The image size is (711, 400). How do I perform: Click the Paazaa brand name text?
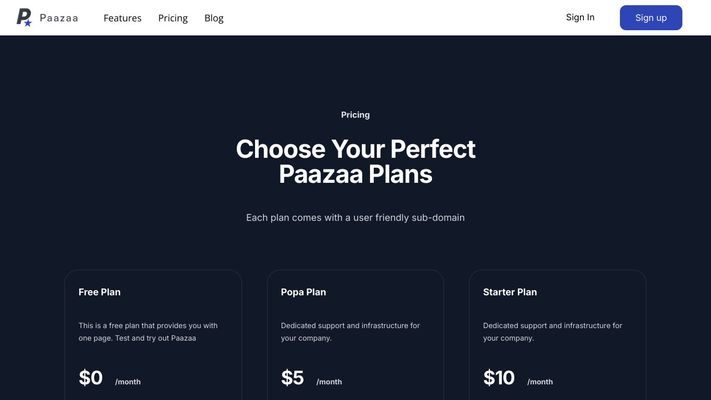59,18
